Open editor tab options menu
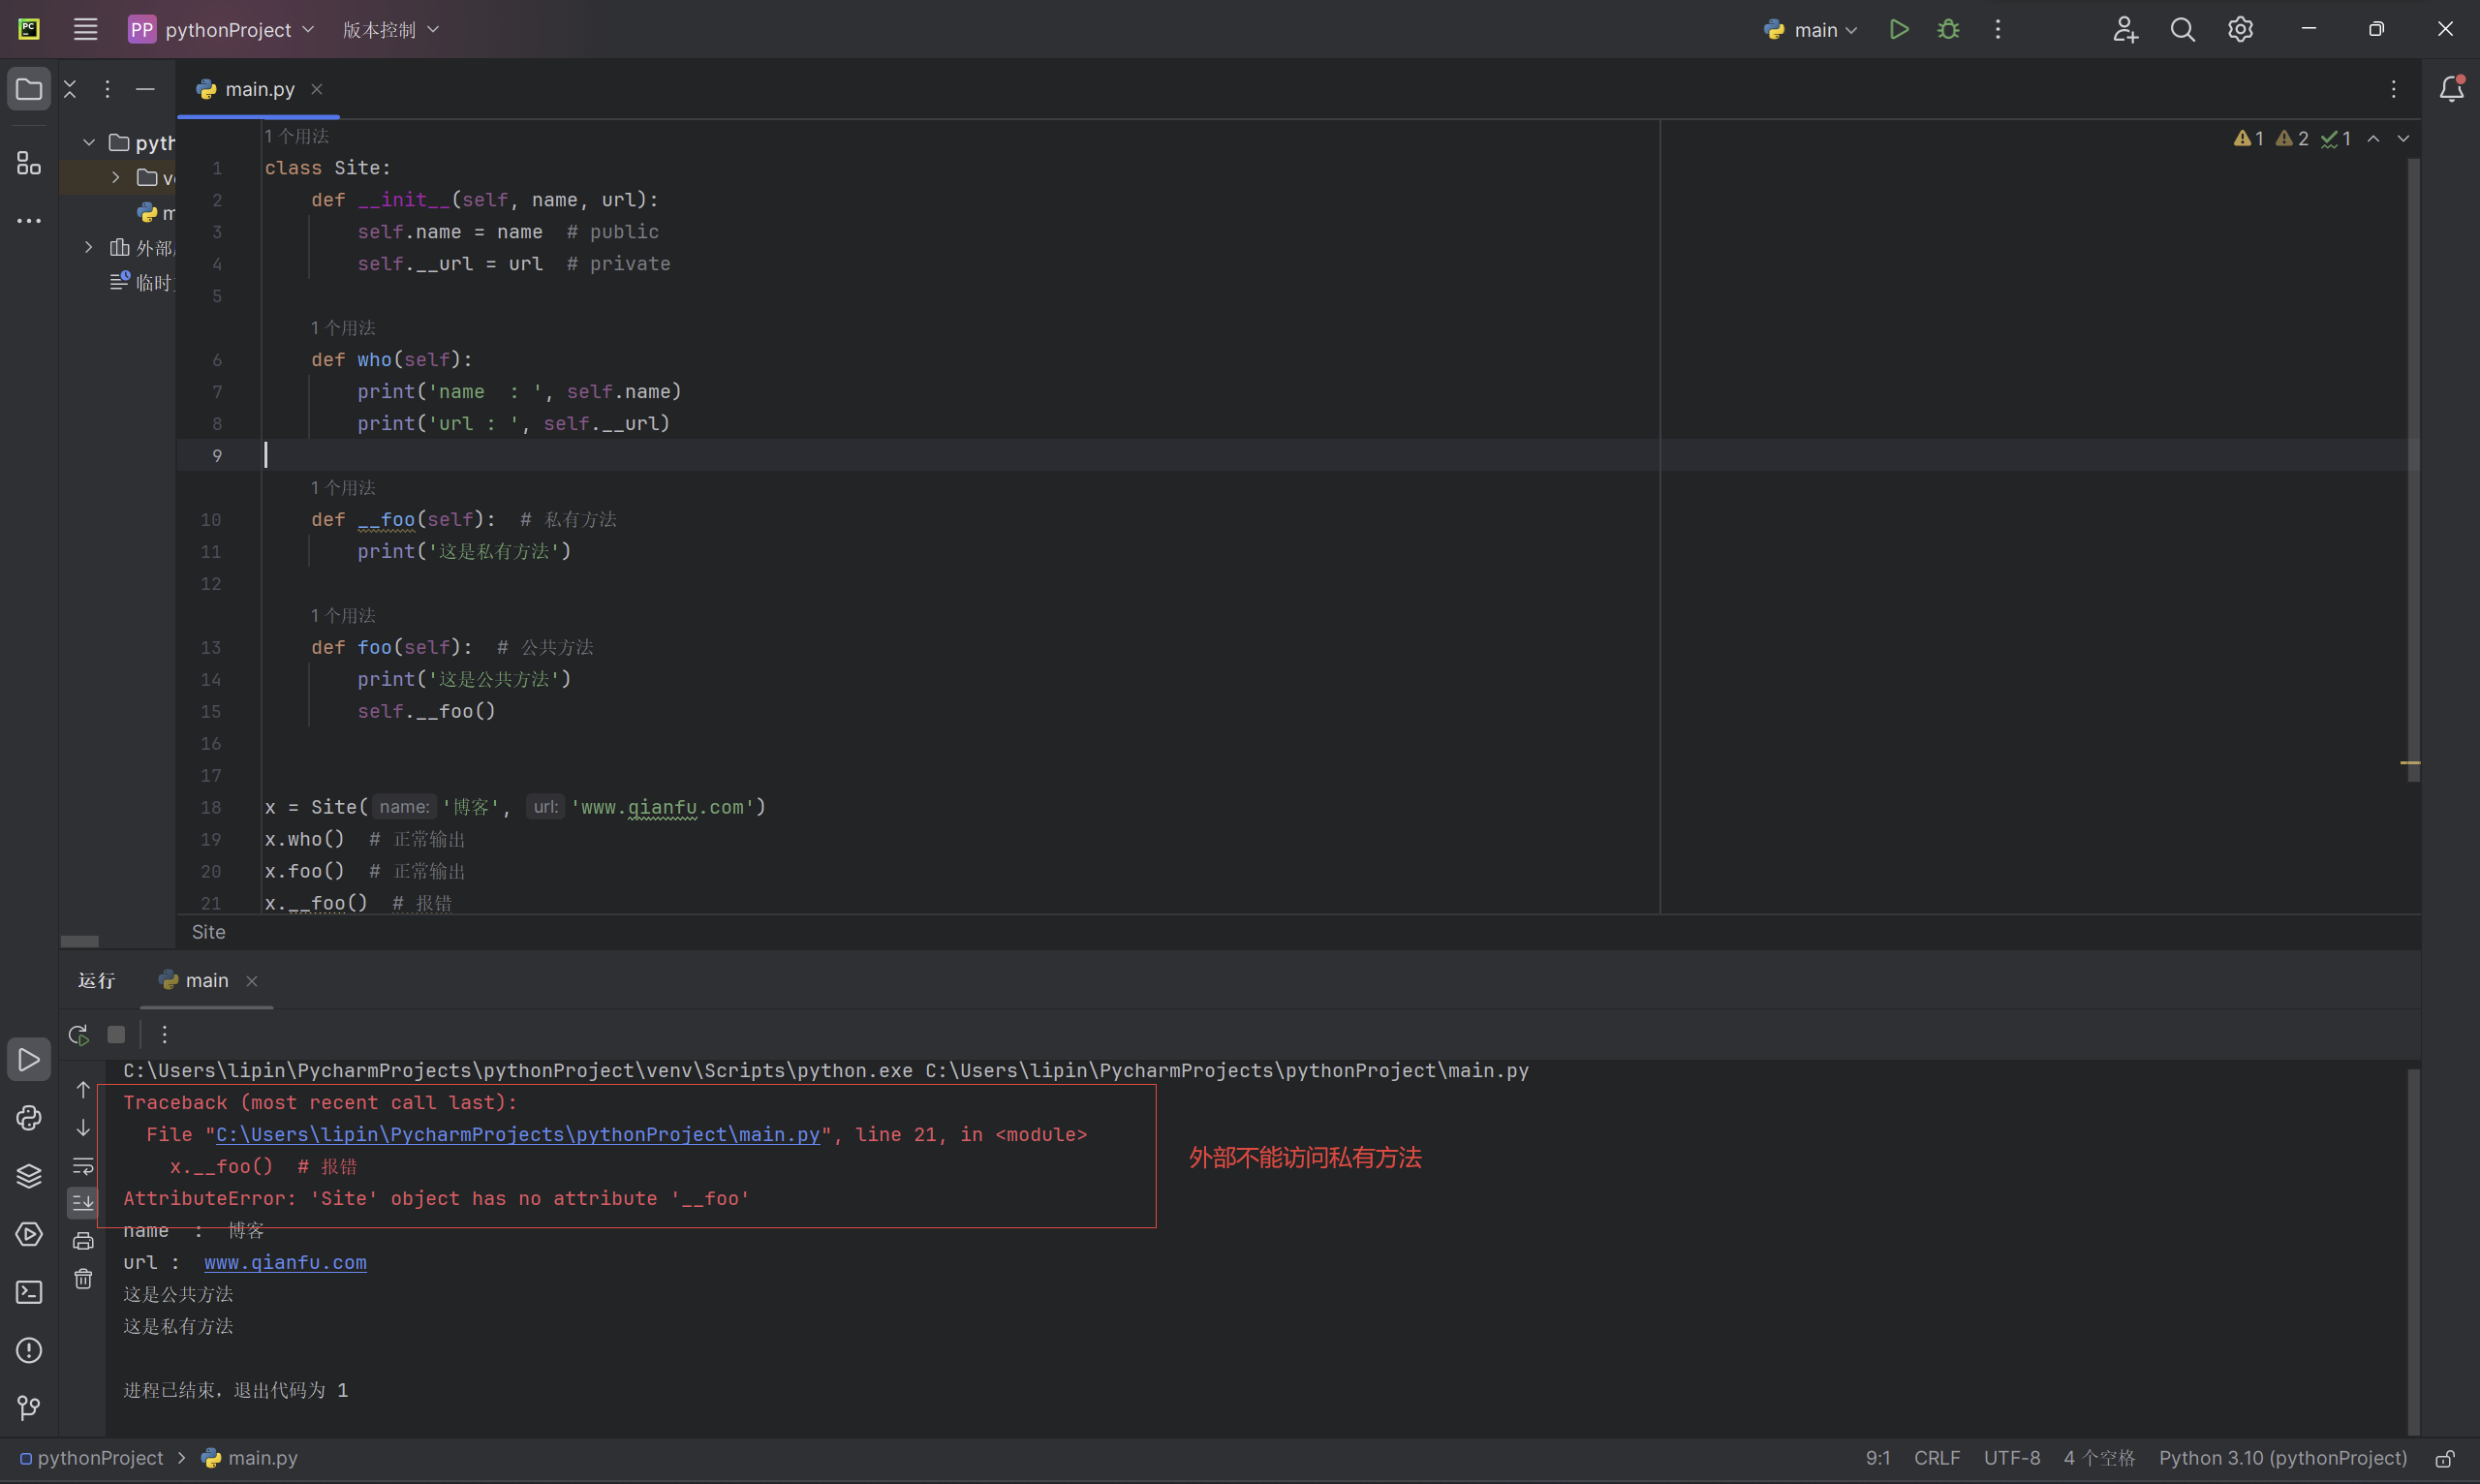Viewport: 2480px width, 1484px height. click(2393, 89)
